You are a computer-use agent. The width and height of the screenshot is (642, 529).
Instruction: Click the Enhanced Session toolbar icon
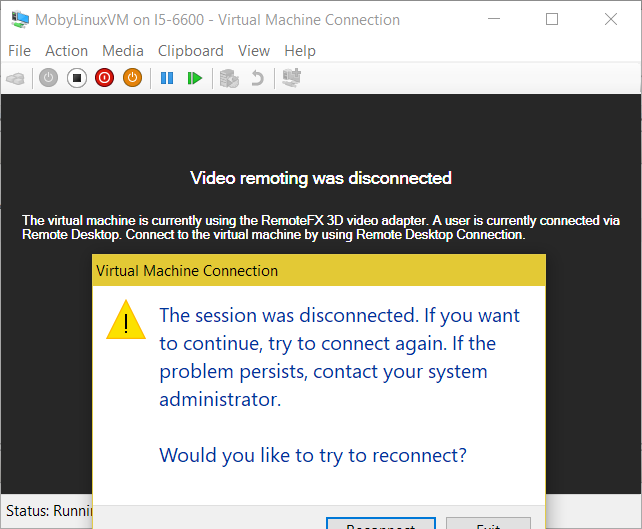click(292, 78)
